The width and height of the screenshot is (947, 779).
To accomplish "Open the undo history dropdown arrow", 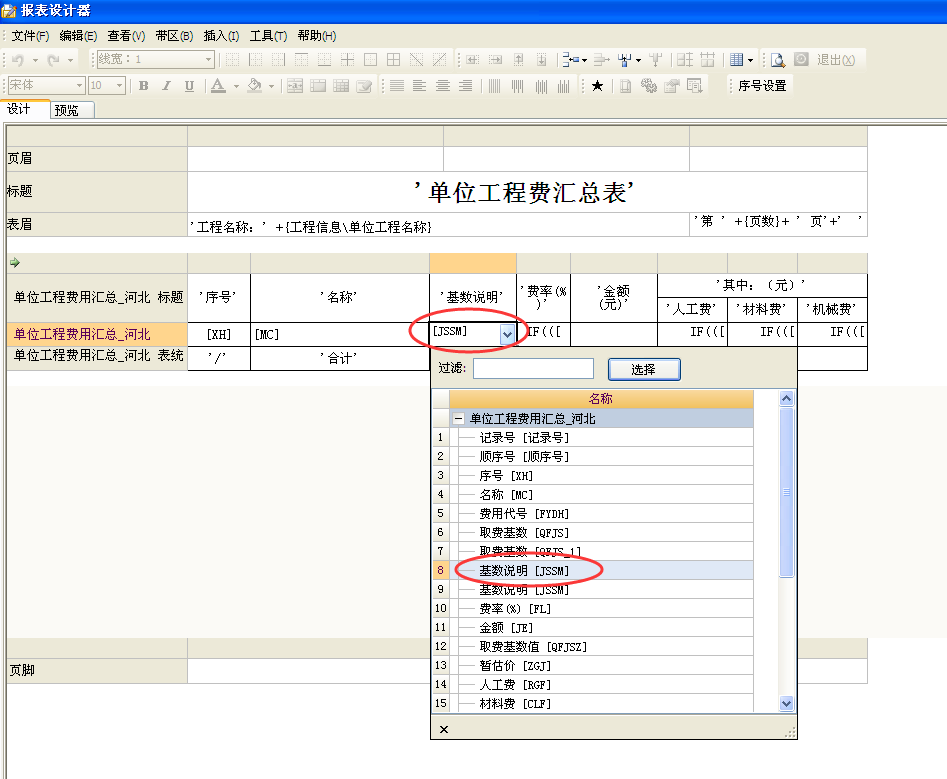I will coord(35,60).
